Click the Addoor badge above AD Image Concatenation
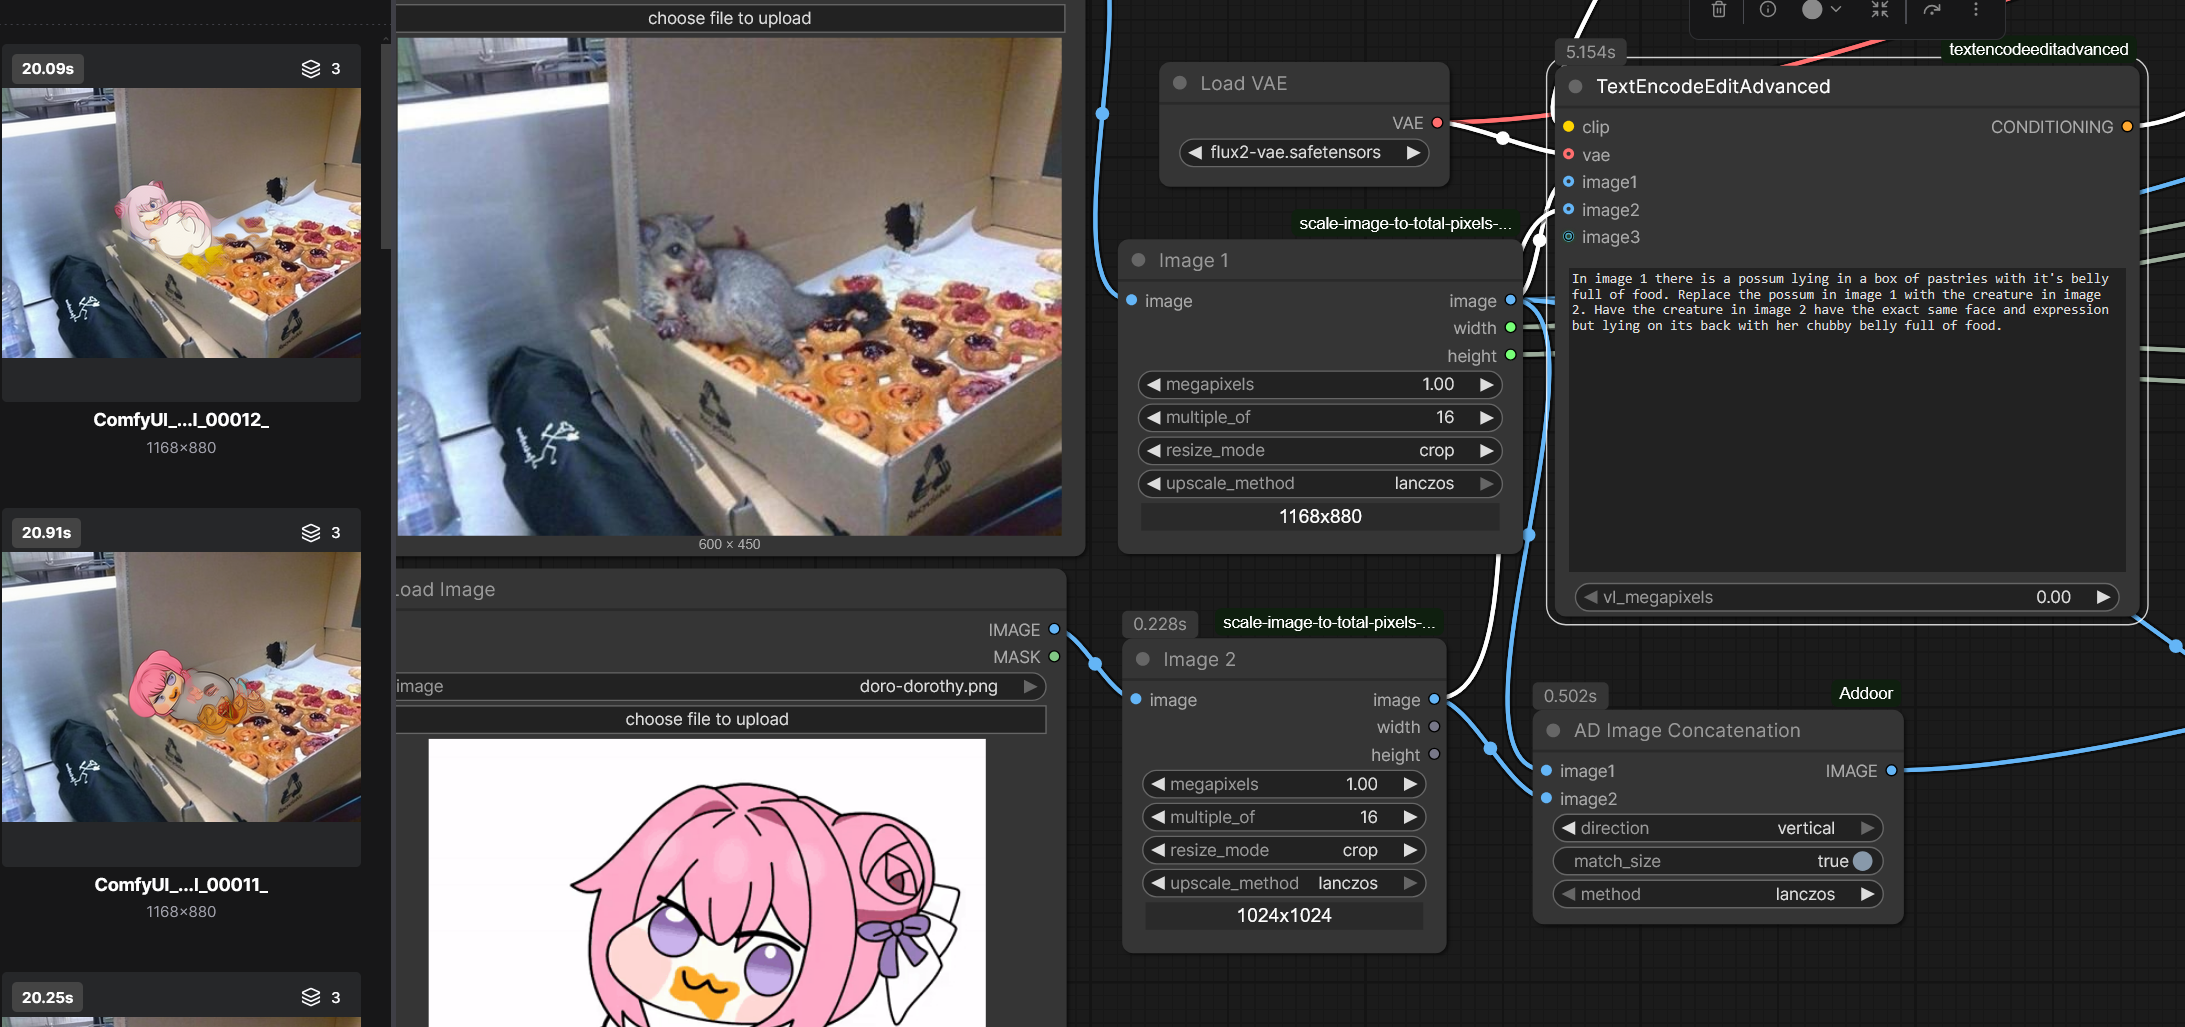 (x=1866, y=693)
